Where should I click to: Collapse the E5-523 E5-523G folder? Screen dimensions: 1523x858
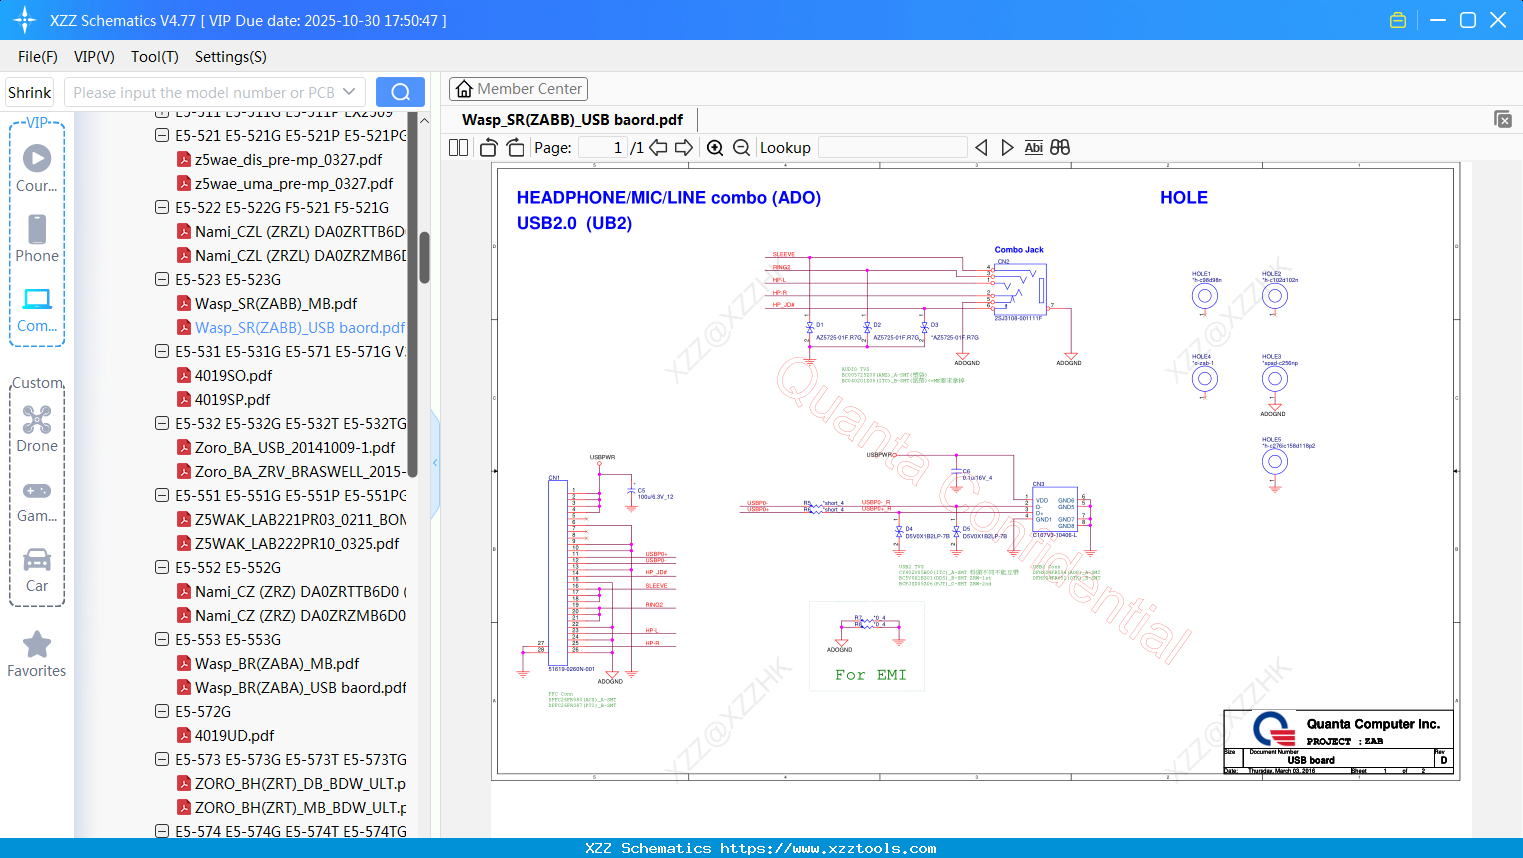(162, 280)
